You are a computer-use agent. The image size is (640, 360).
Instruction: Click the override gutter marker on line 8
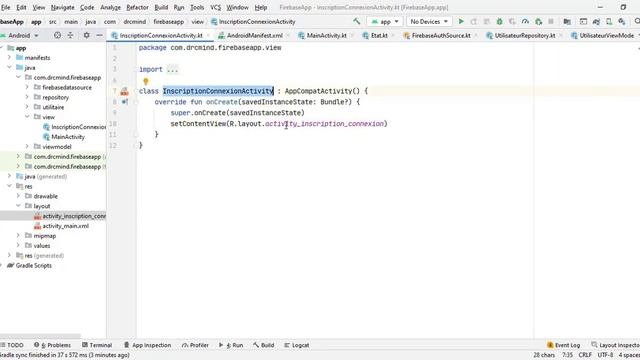click(x=124, y=102)
